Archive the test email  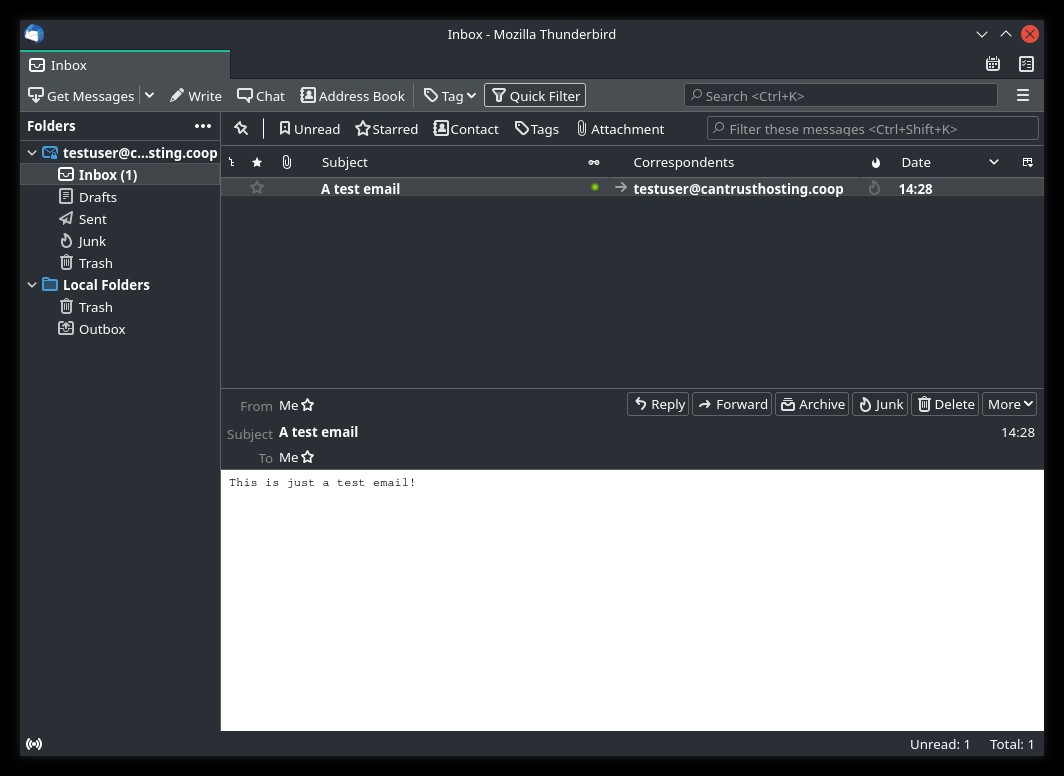(812, 404)
